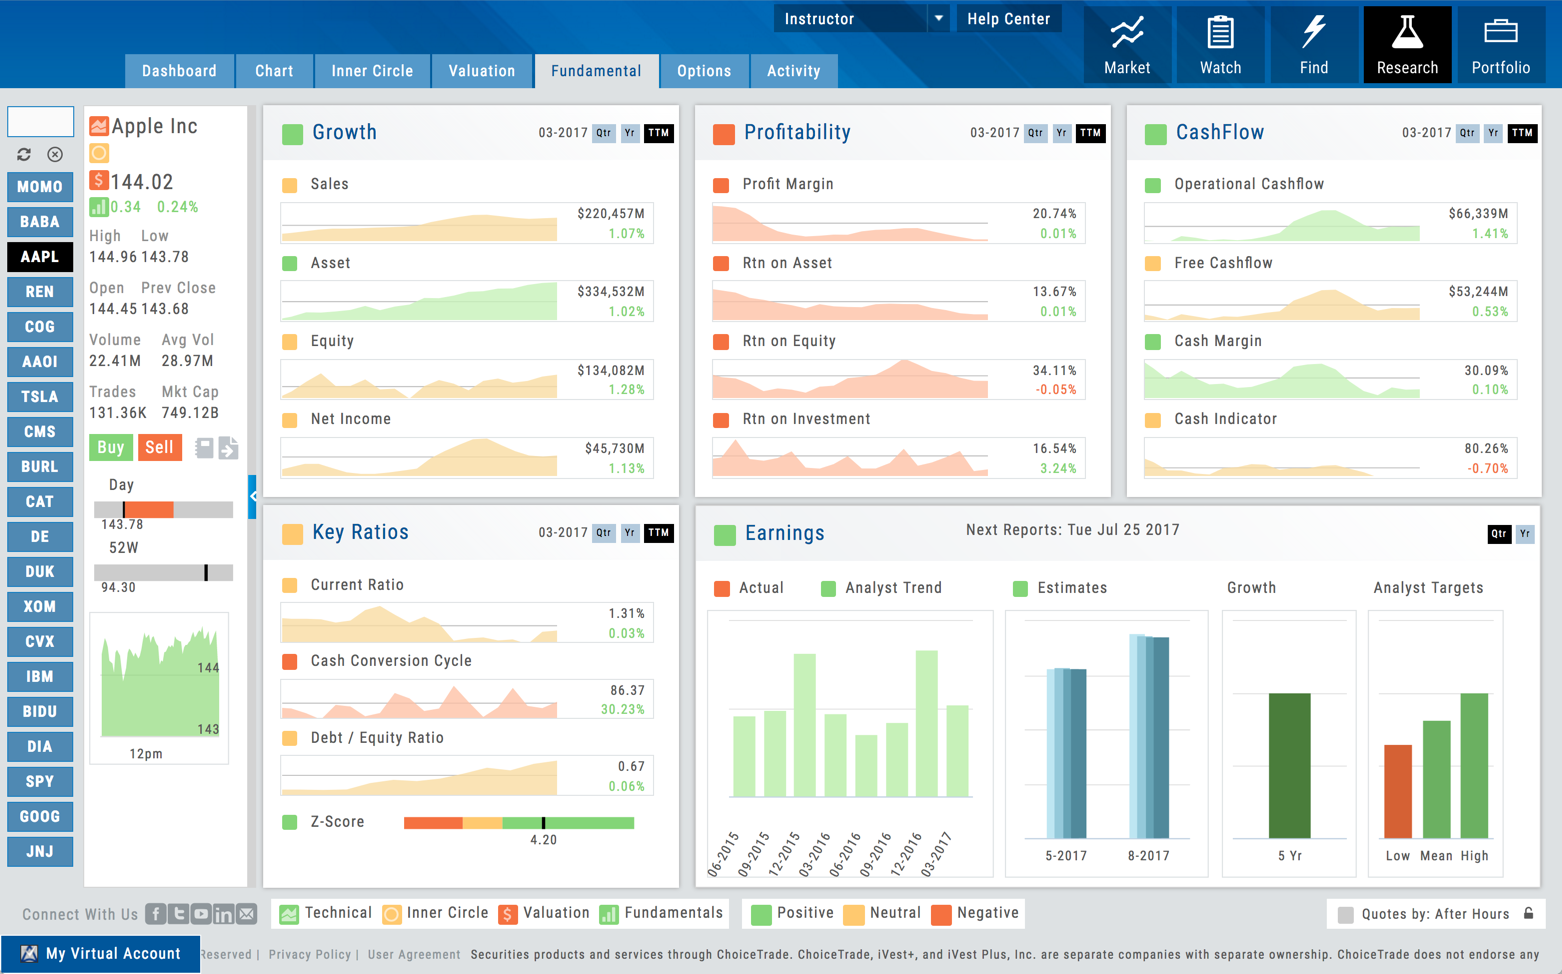Click the green Buy button

point(111,447)
